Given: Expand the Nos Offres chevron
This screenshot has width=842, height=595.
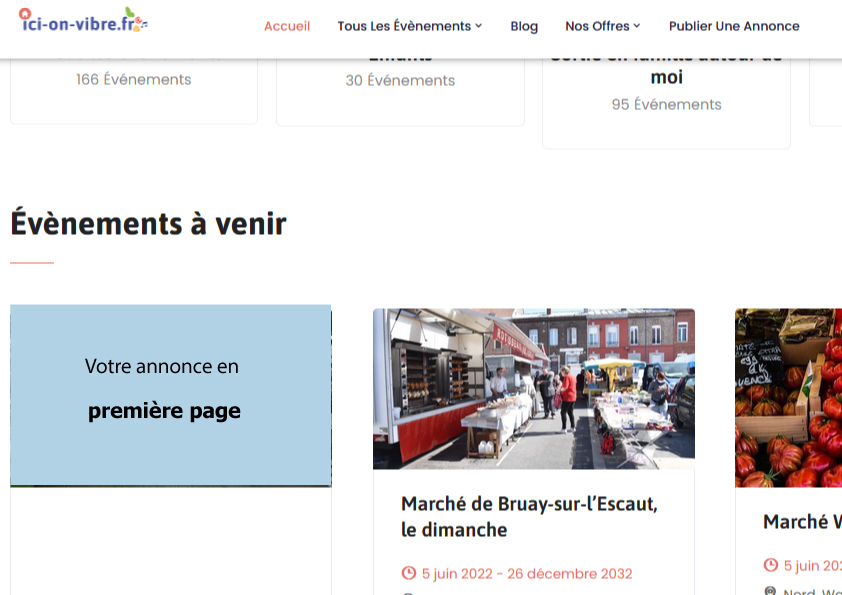Looking at the screenshot, I should point(637,26).
